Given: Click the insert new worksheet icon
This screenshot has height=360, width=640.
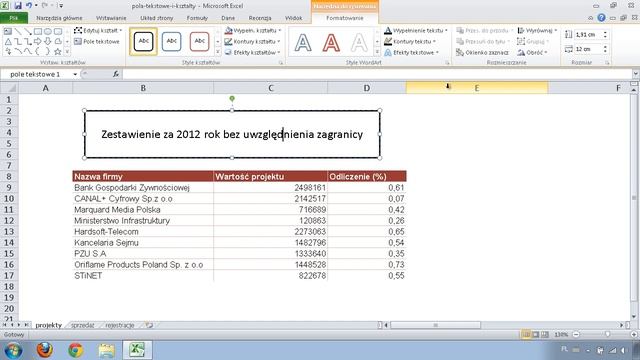Looking at the screenshot, I should [x=149, y=325].
